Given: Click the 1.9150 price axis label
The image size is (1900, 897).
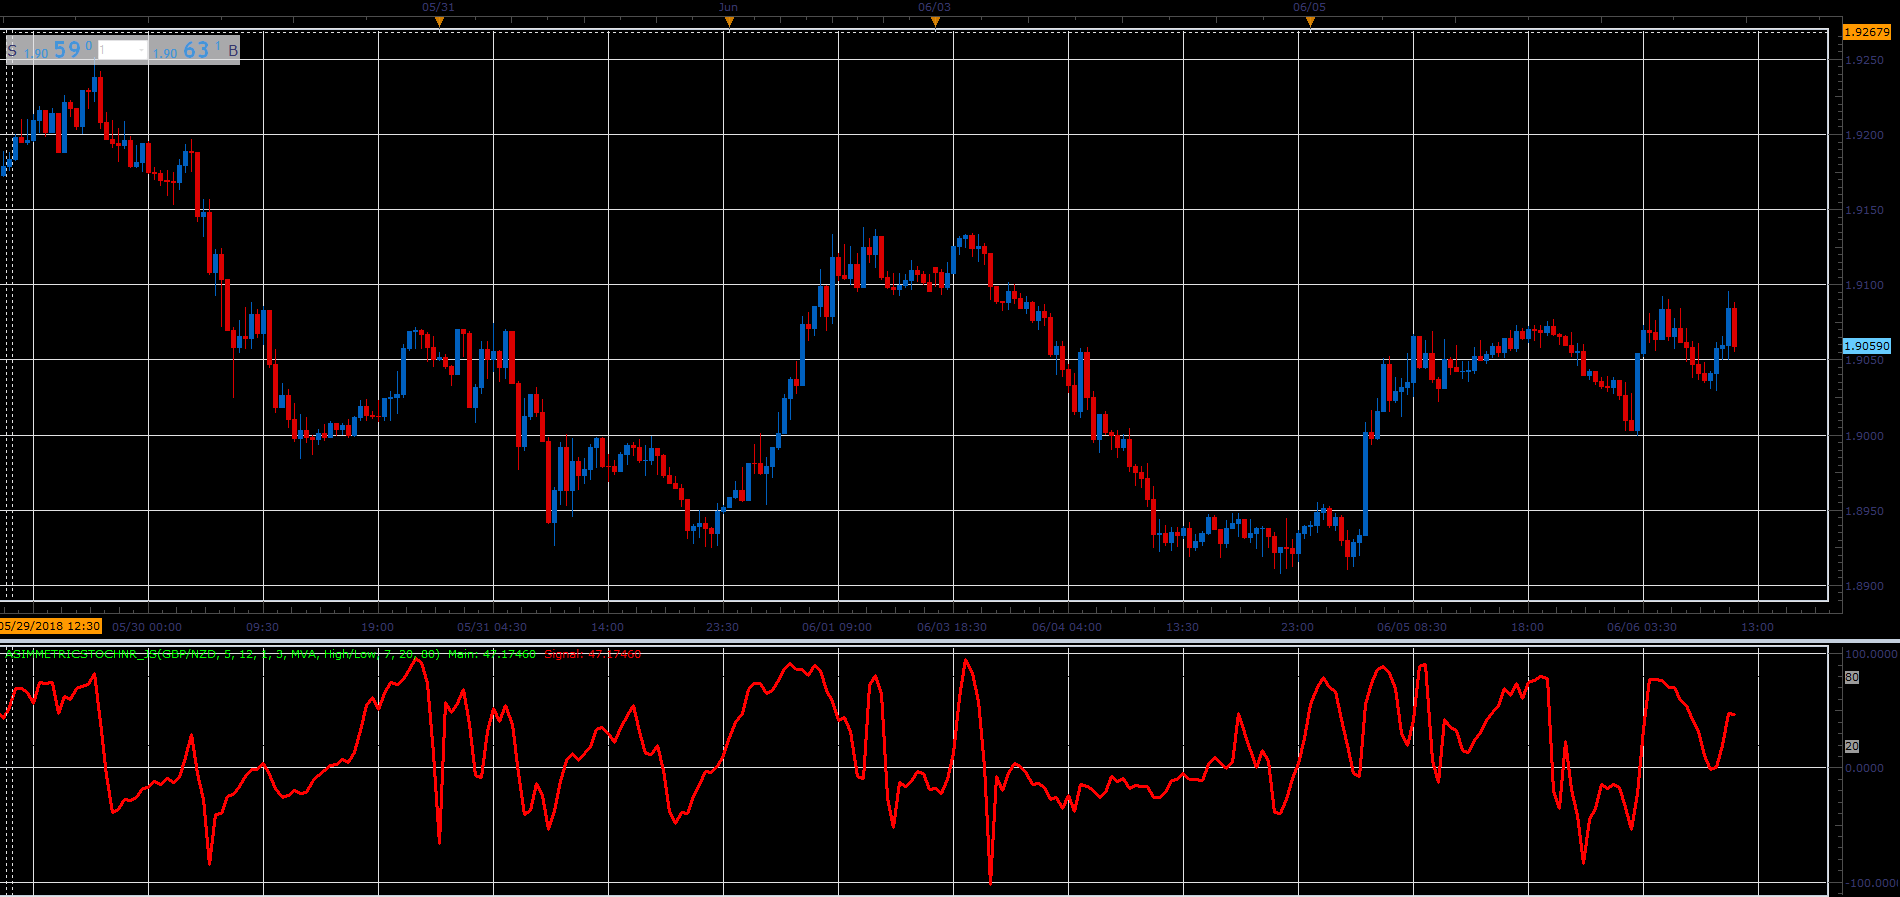Looking at the screenshot, I should tap(1864, 210).
